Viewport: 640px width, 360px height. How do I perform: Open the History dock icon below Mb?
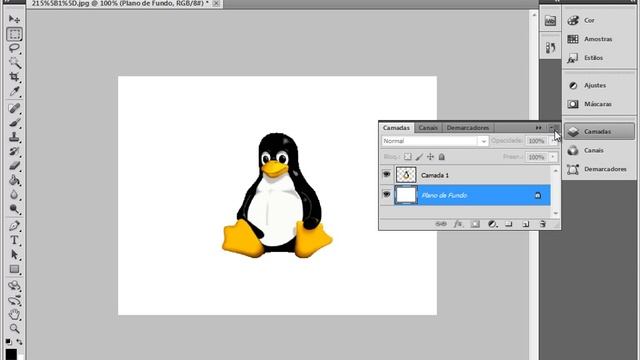(x=550, y=48)
